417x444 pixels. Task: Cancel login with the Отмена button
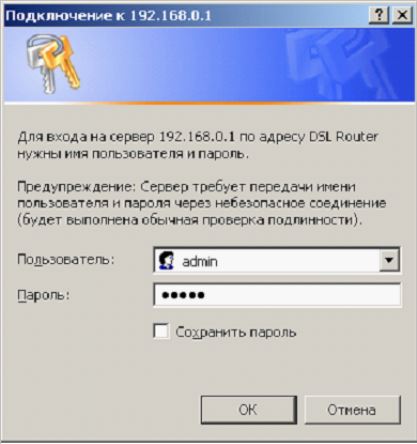pos(352,410)
